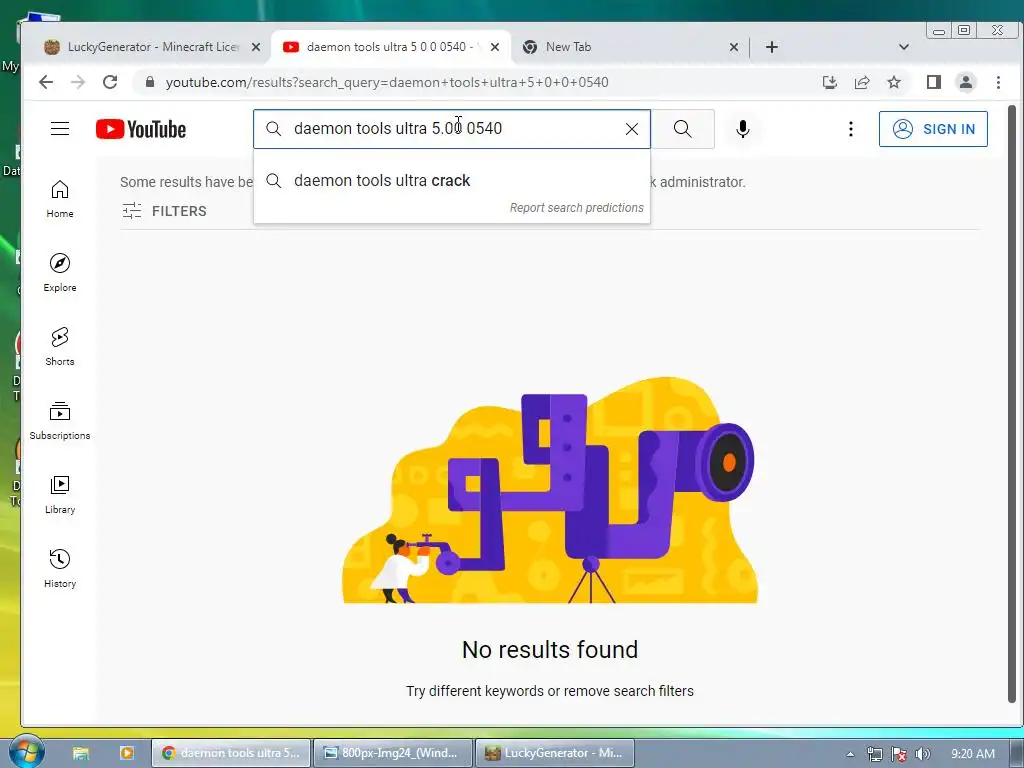The width and height of the screenshot is (1024, 768).
Task: Open the Windows Start orb
Action: click(x=26, y=752)
